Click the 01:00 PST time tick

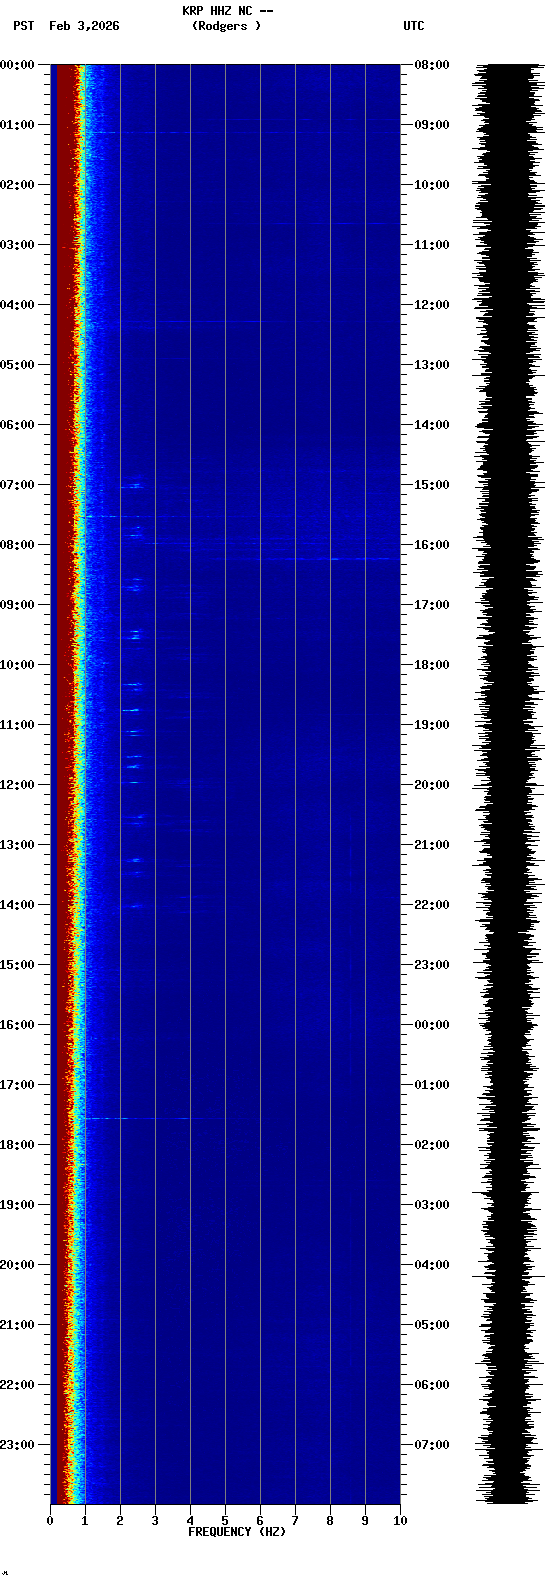coord(18,125)
